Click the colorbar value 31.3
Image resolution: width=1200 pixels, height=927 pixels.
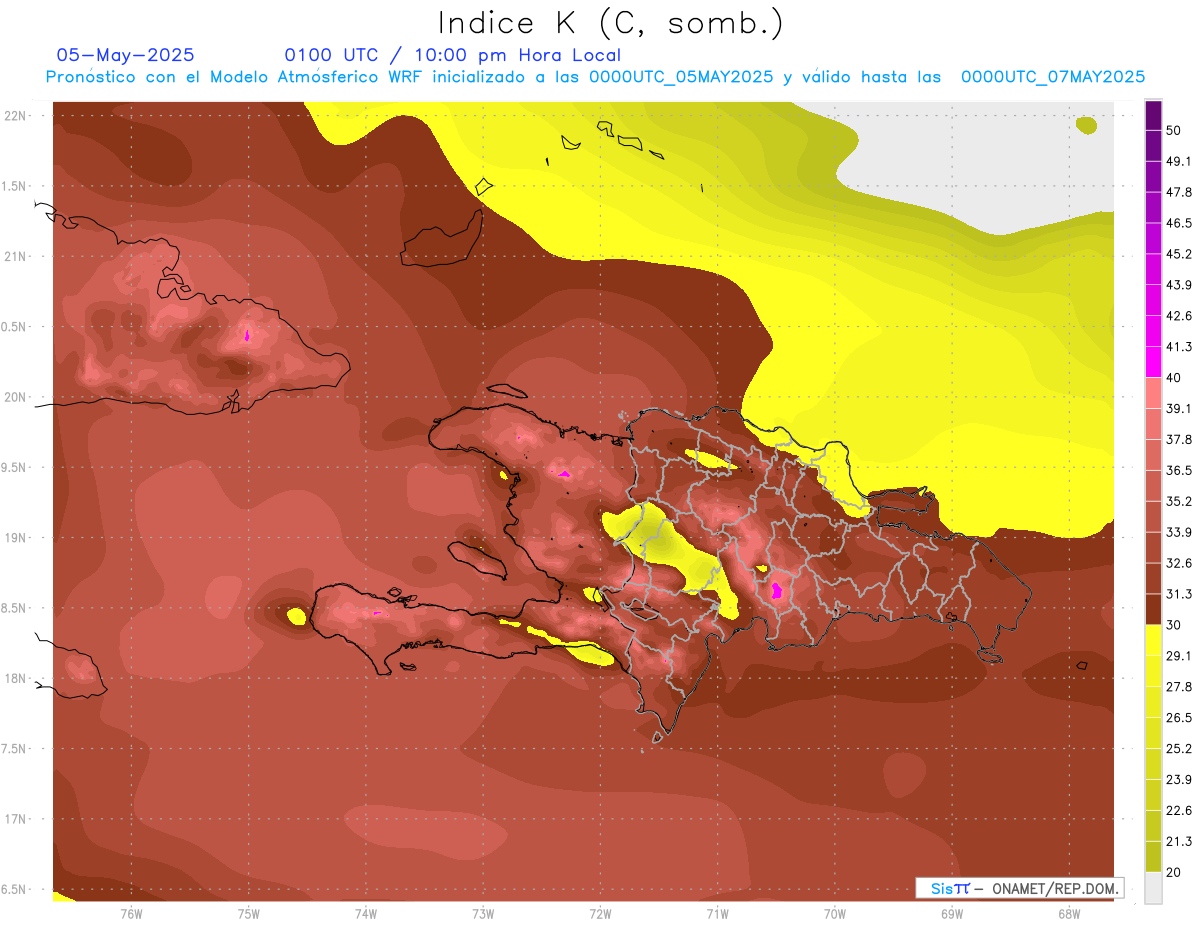(1180, 594)
